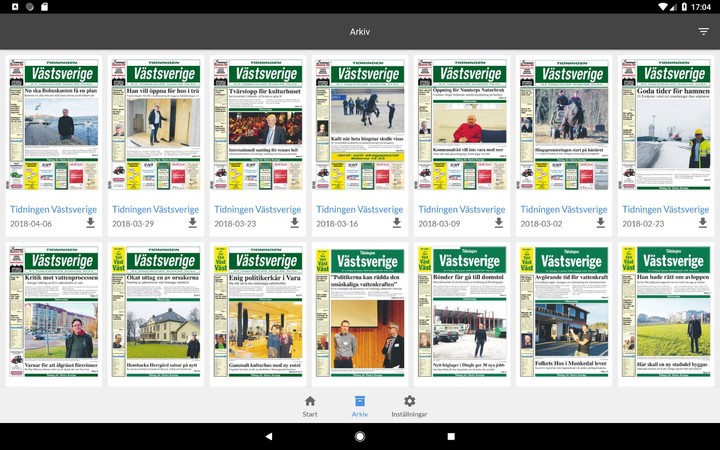Tap the Android recent apps button

451,436
